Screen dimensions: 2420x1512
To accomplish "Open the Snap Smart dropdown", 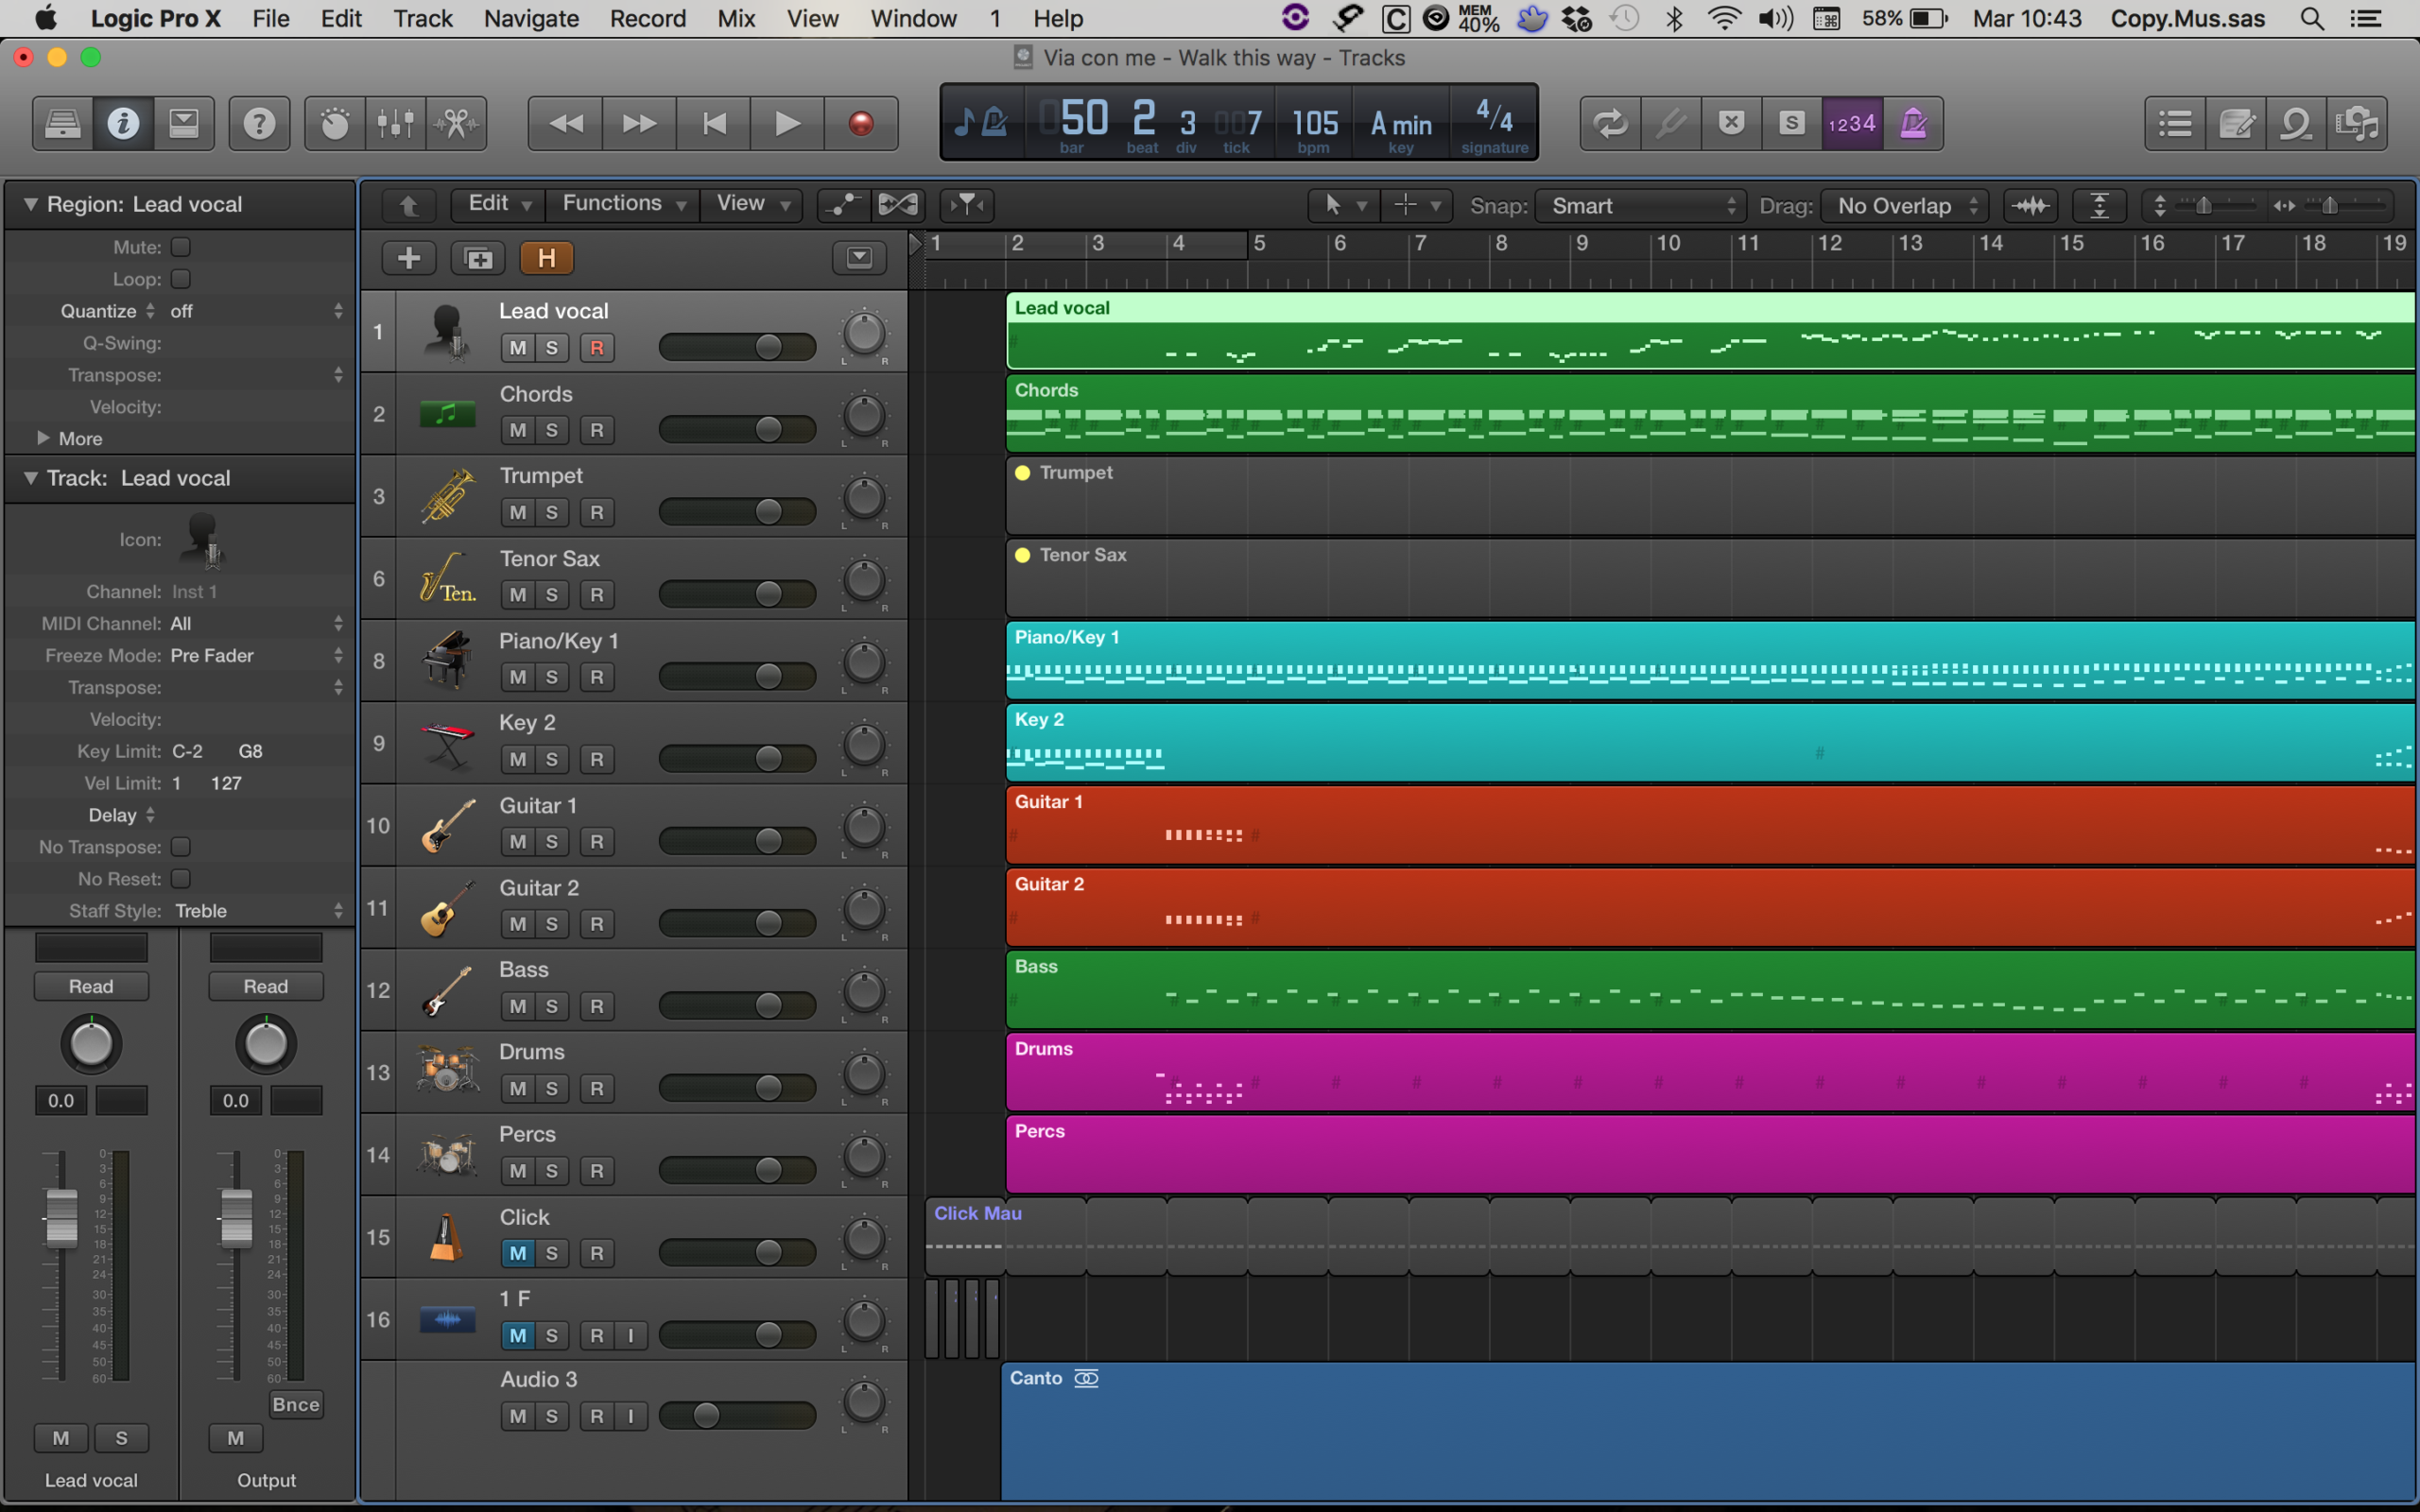I will pos(1640,206).
